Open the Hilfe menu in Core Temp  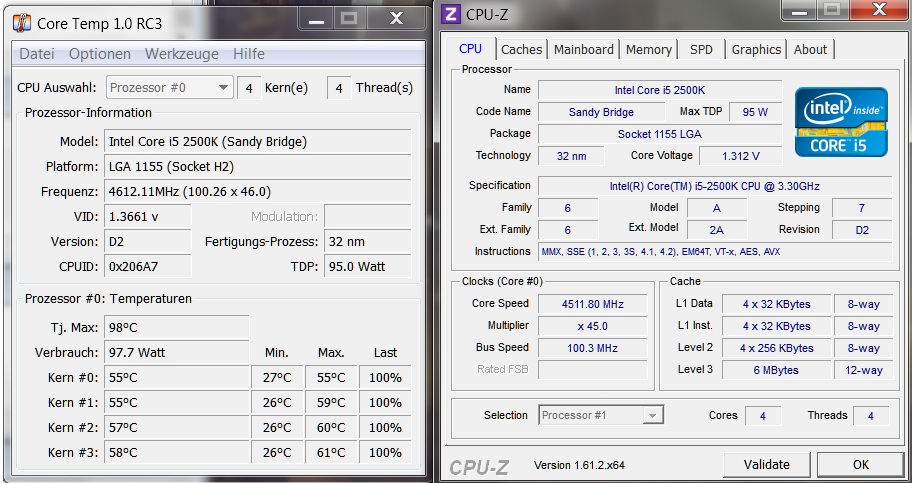(x=248, y=54)
